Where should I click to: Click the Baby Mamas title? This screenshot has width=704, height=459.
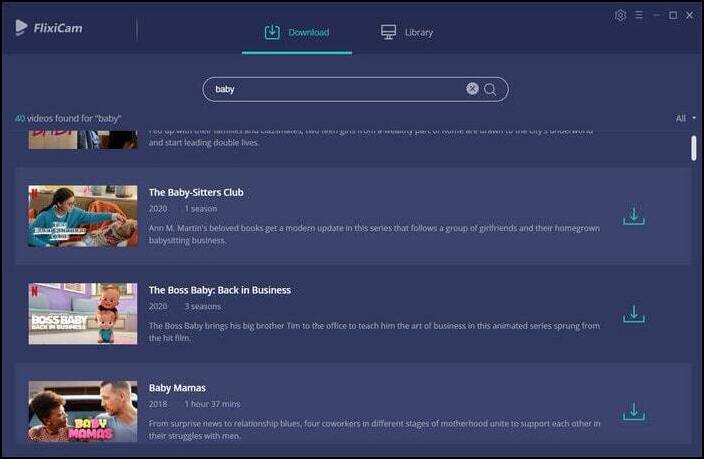tap(177, 388)
